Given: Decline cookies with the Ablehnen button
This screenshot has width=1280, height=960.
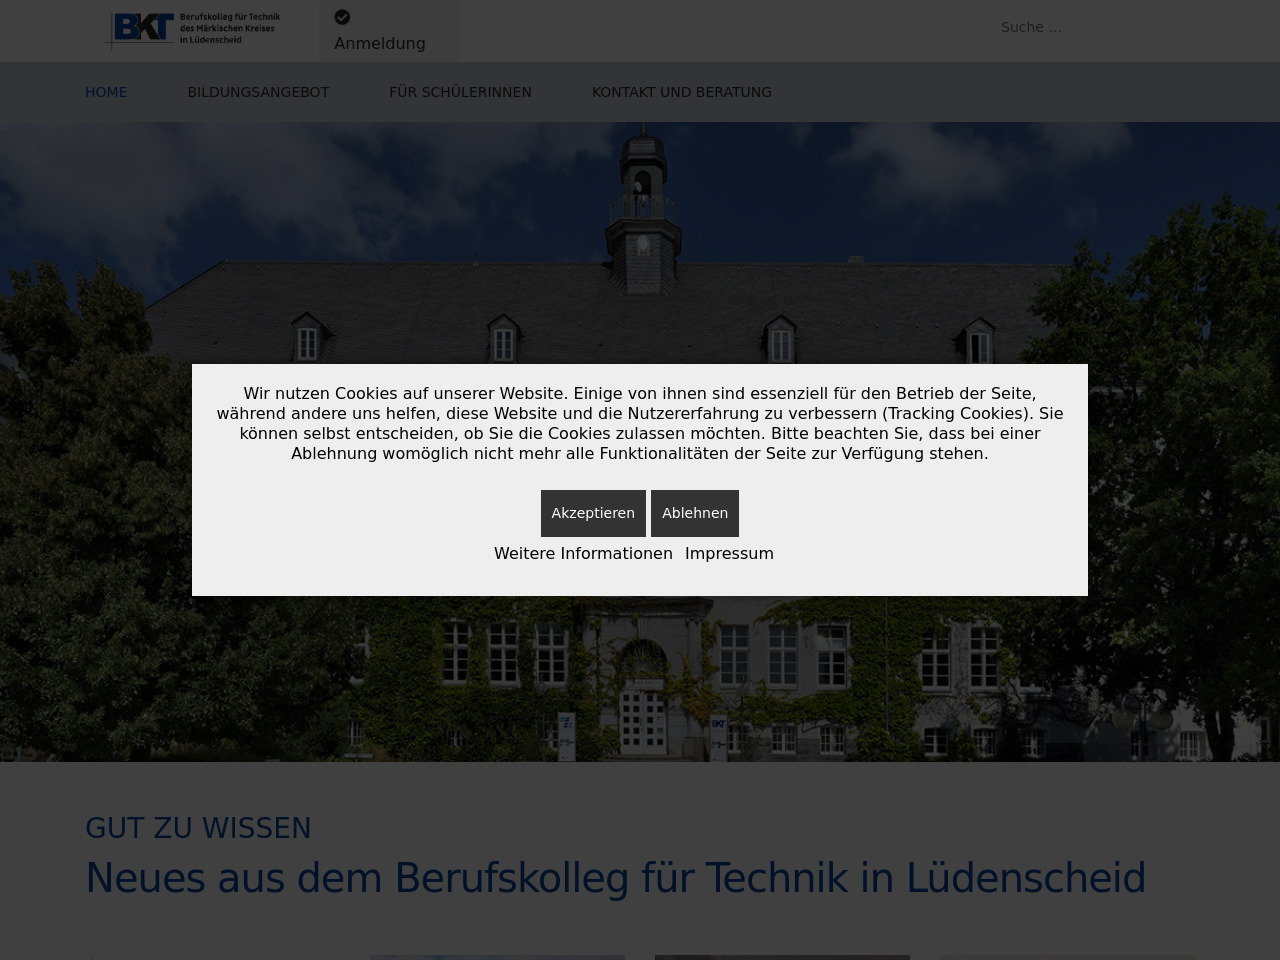Looking at the screenshot, I should tap(694, 513).
